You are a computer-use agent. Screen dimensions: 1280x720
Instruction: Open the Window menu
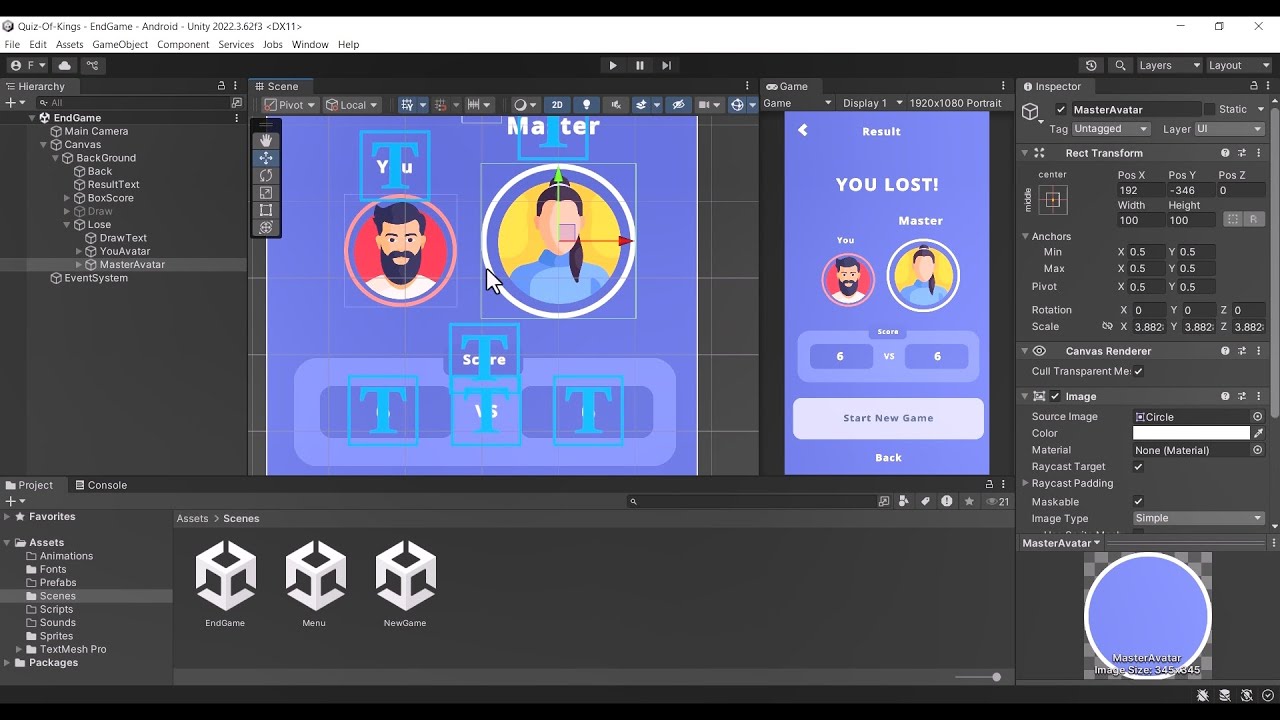click(x=310, y=45)
